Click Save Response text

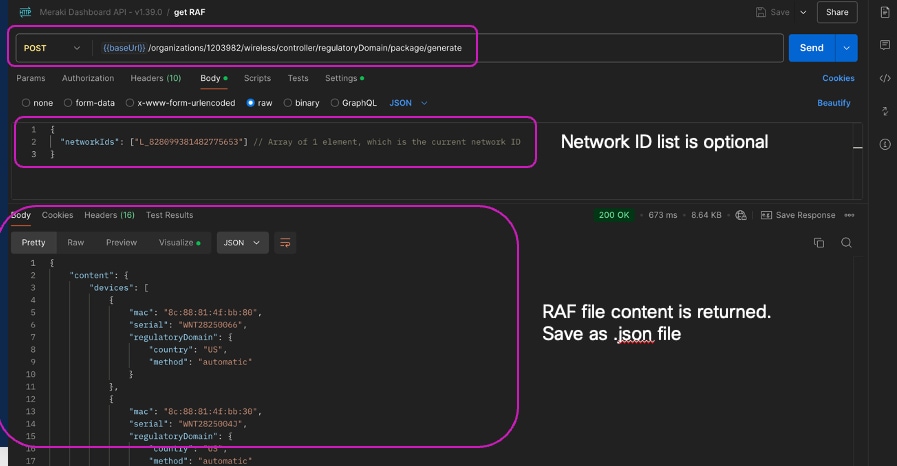pos(805,215)
